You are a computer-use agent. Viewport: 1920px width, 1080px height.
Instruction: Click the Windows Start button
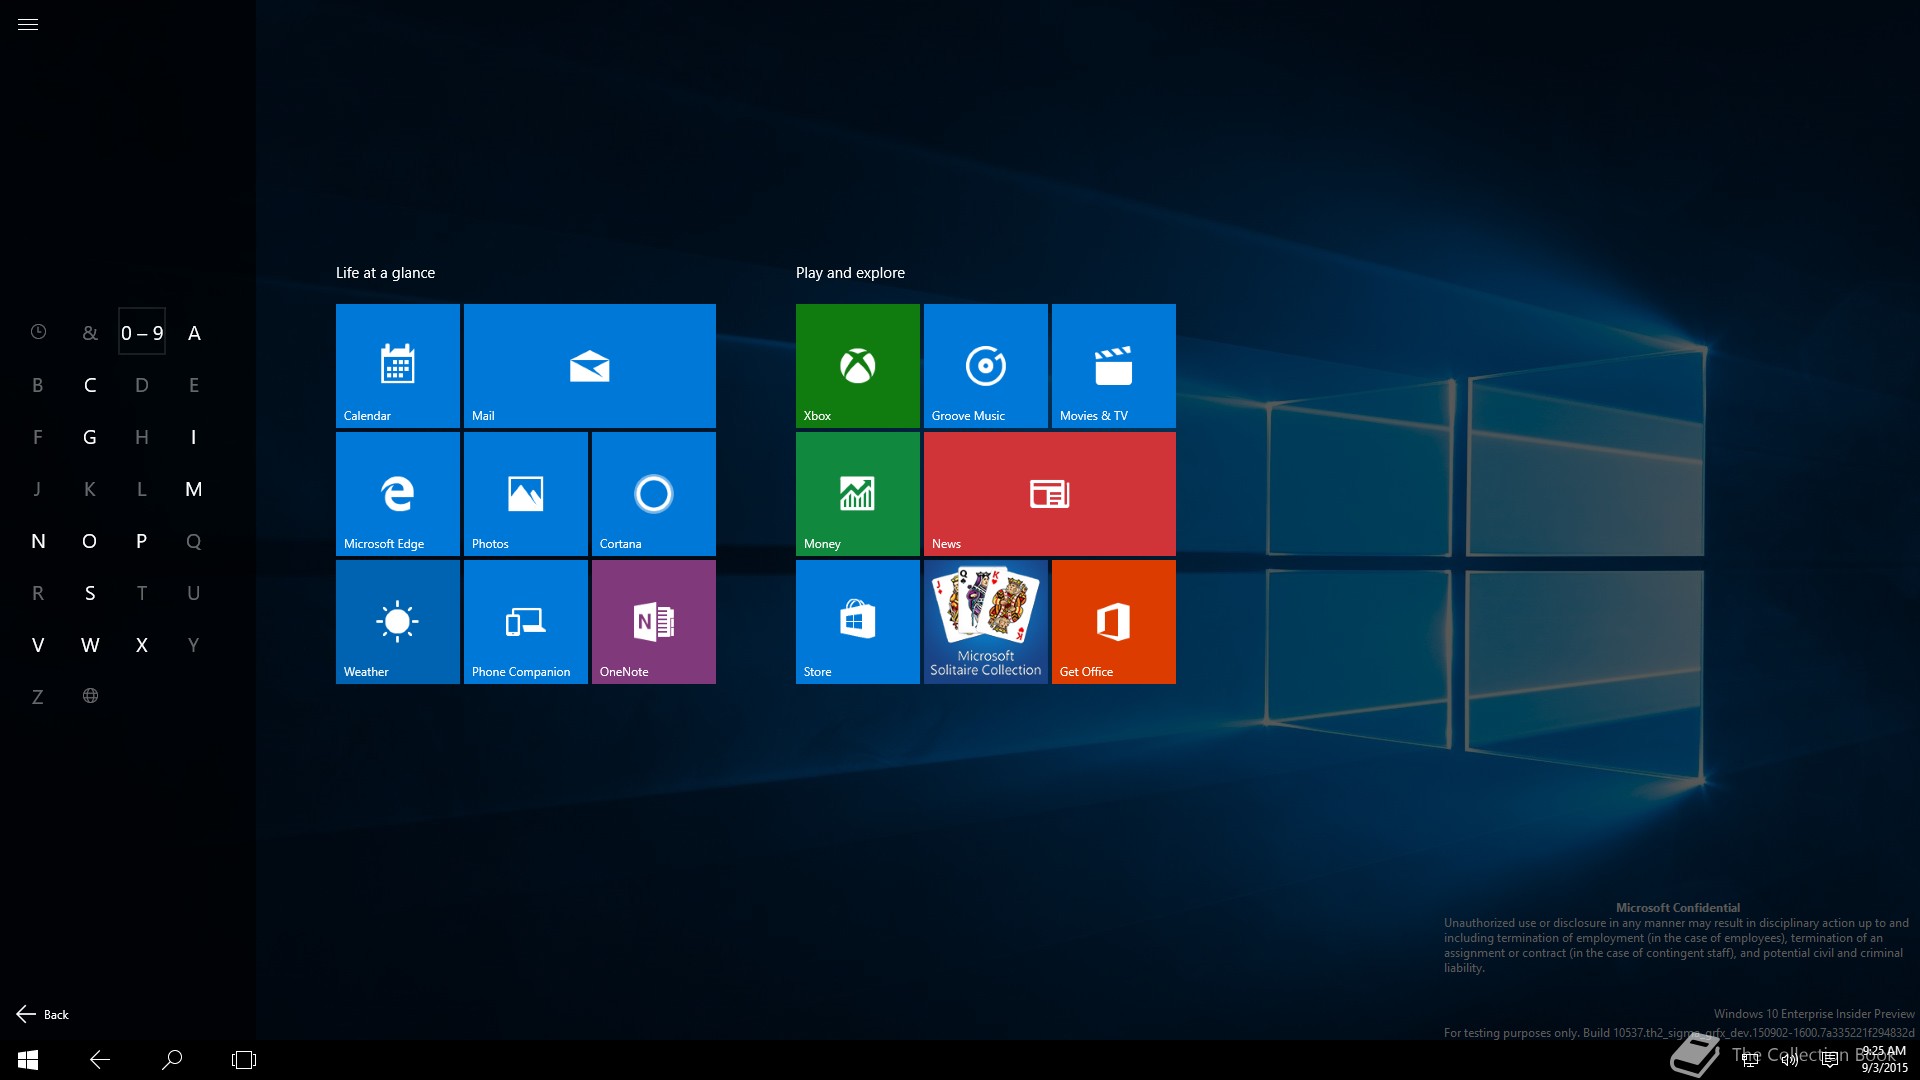(28, 1060)
